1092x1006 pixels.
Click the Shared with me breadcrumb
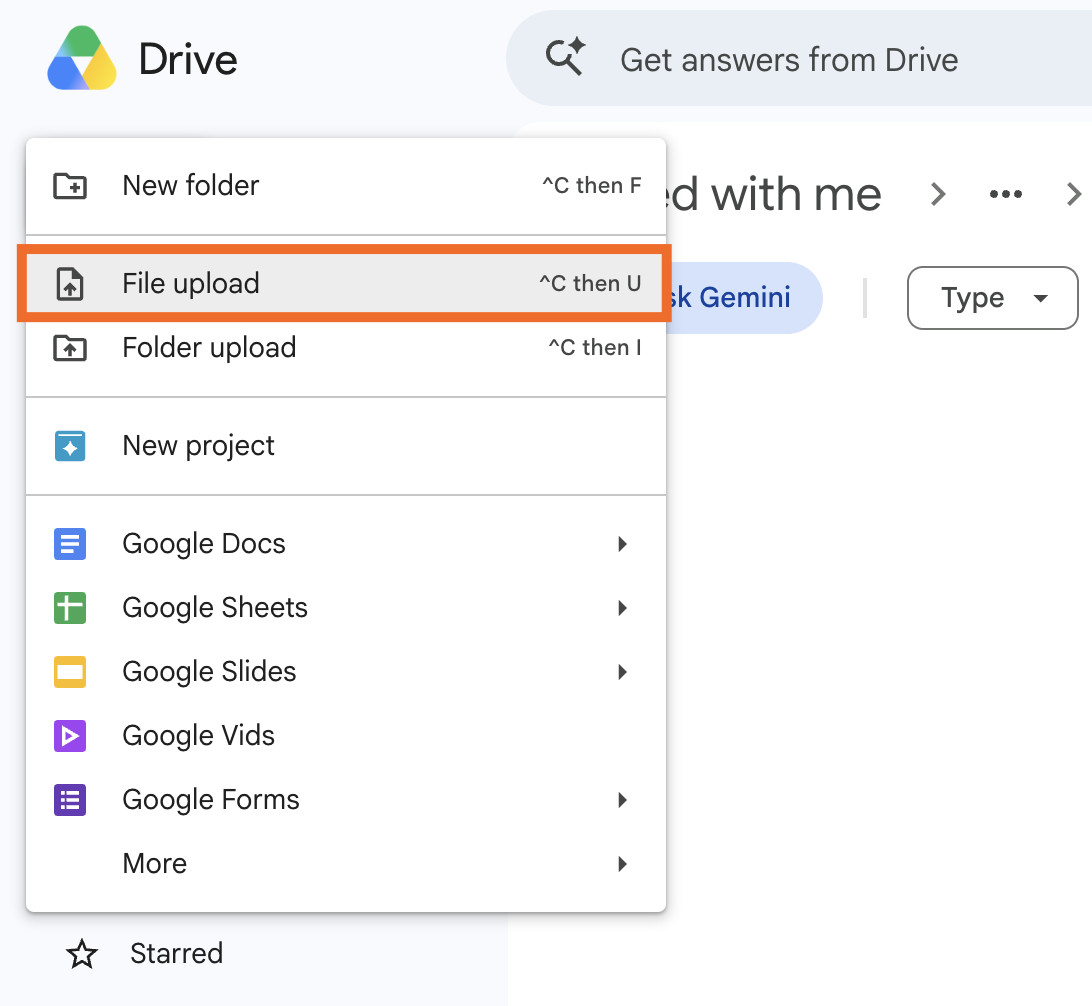(773, 194)
